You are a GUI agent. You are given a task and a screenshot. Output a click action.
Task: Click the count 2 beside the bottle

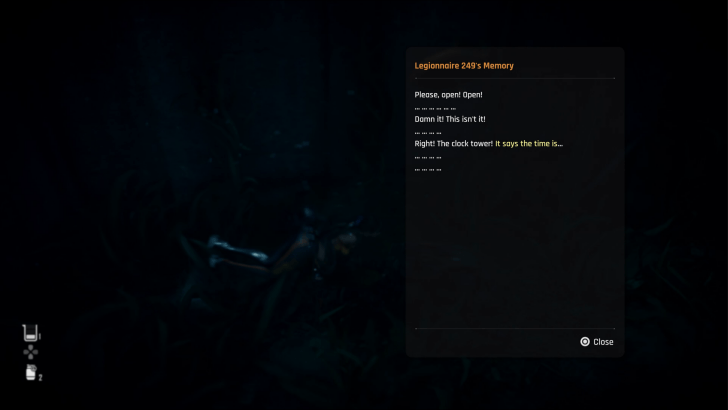(x=40, y=377)
